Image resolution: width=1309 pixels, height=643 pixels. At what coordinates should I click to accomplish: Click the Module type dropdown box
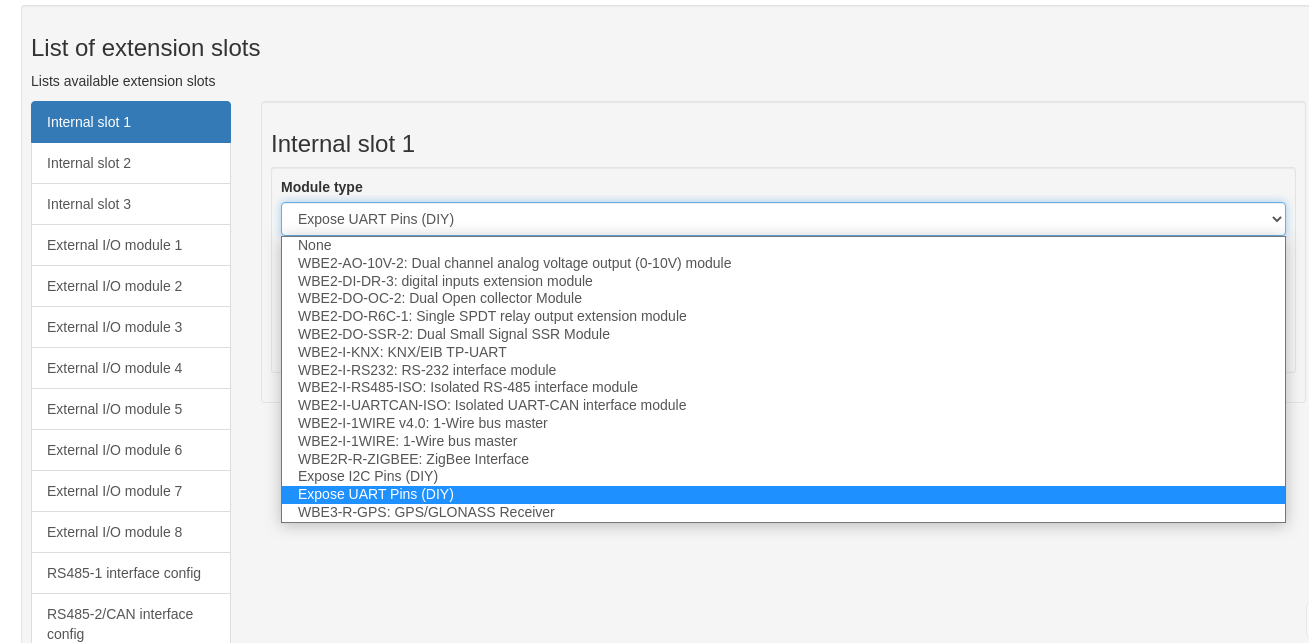(x=783, y=219)
